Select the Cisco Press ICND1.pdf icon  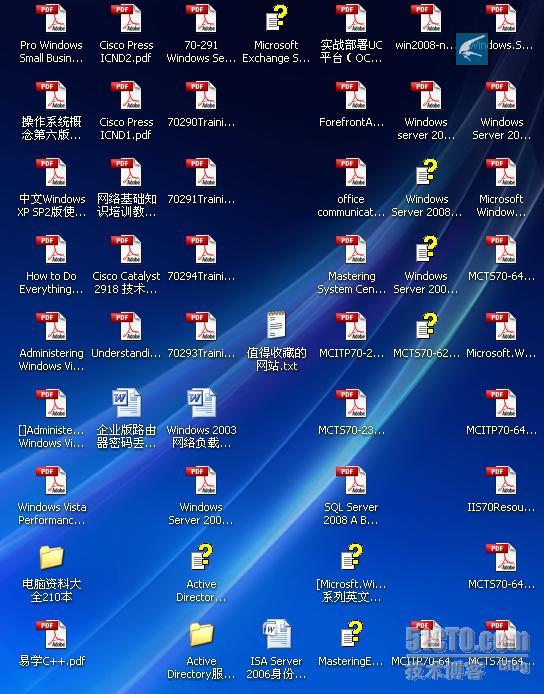(x=126, y=96)
